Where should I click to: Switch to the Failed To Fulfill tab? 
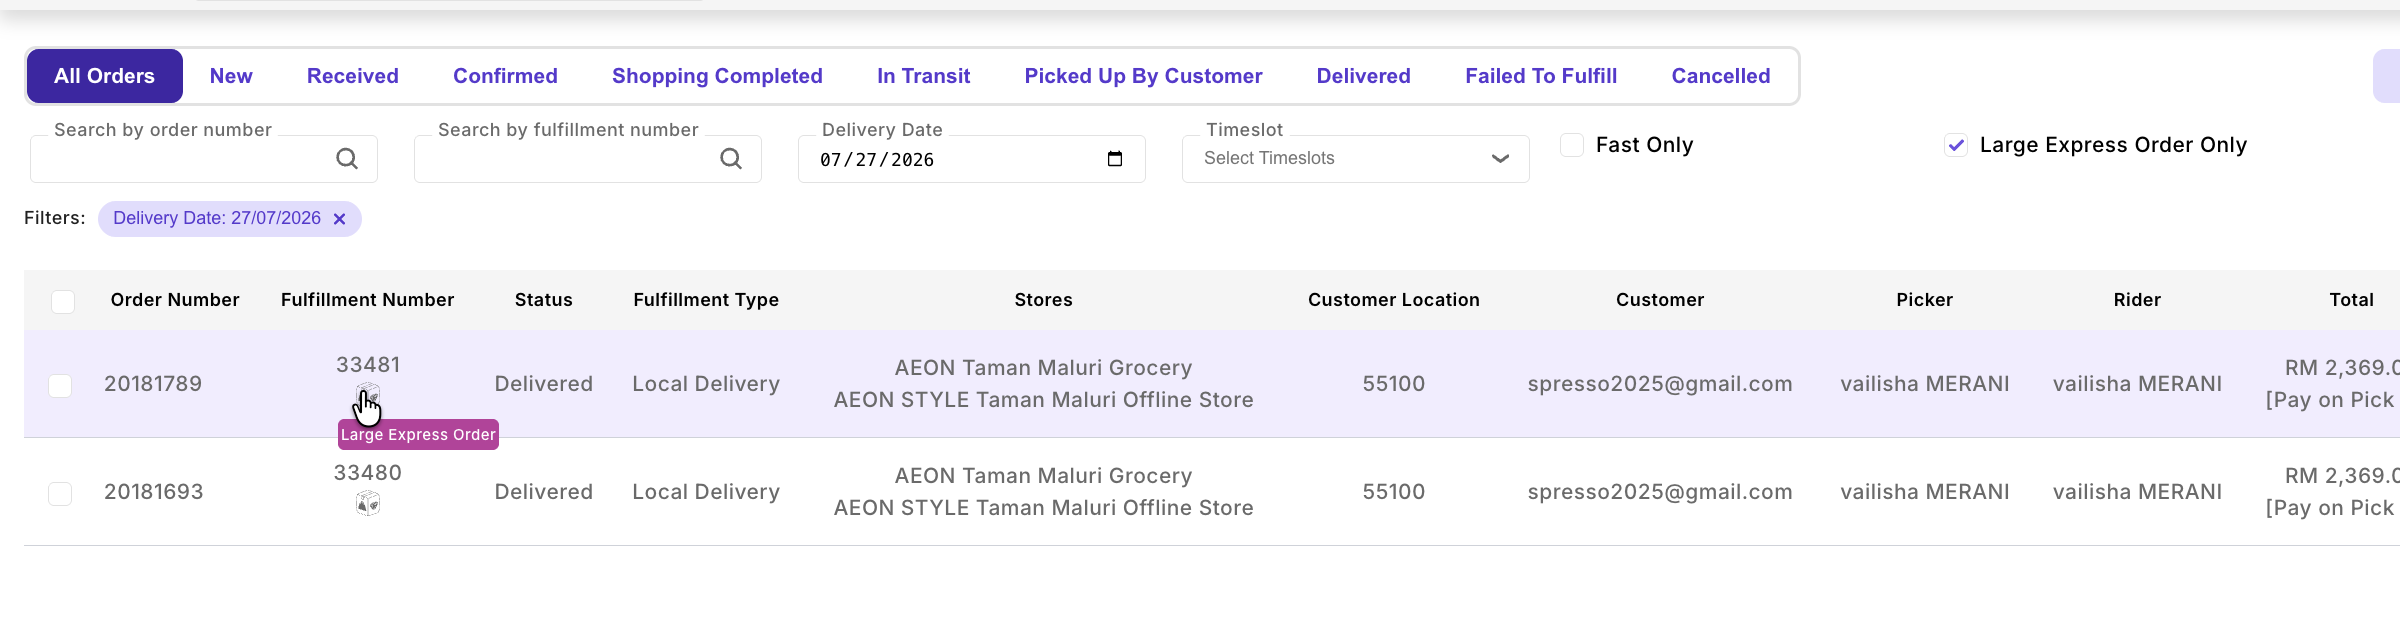click(x=1541, y=76)
